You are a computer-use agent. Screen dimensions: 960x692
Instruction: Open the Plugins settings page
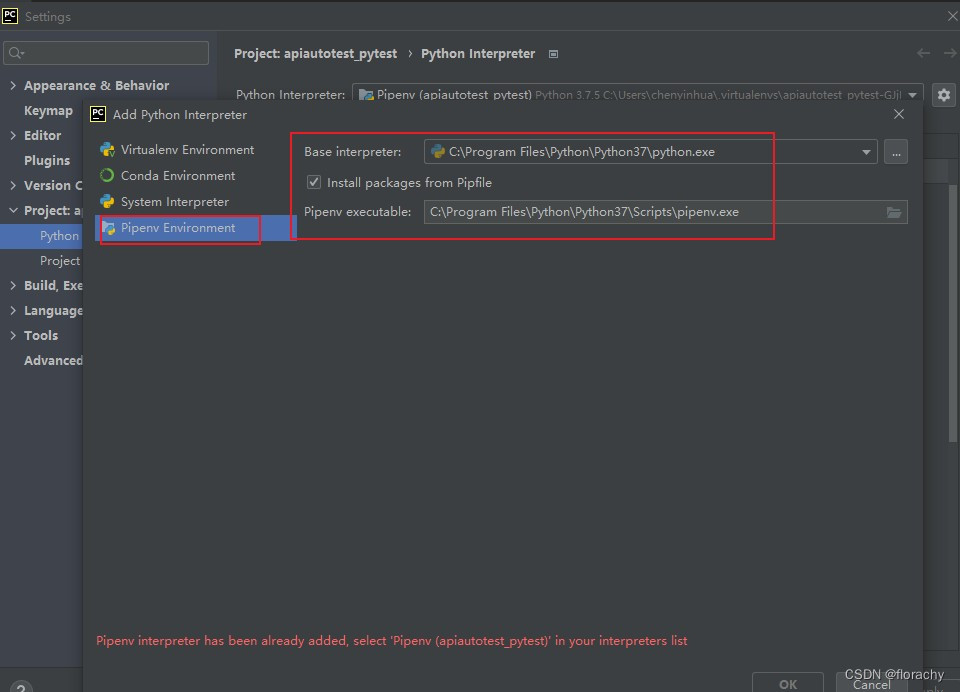[x=47, y=160]
